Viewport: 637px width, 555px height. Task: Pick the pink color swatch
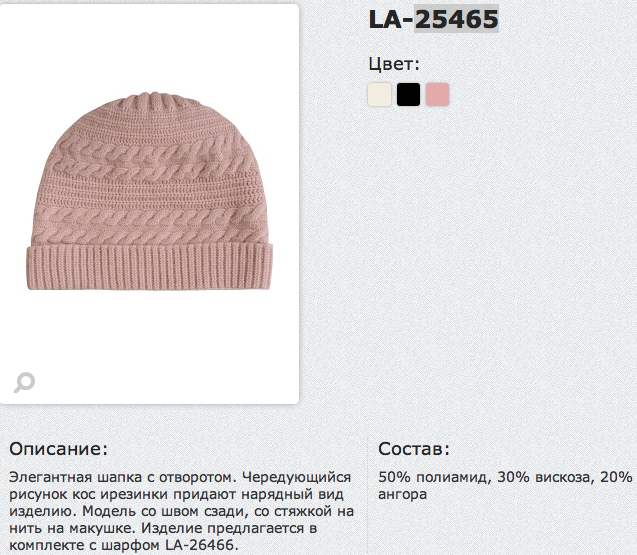438,94
